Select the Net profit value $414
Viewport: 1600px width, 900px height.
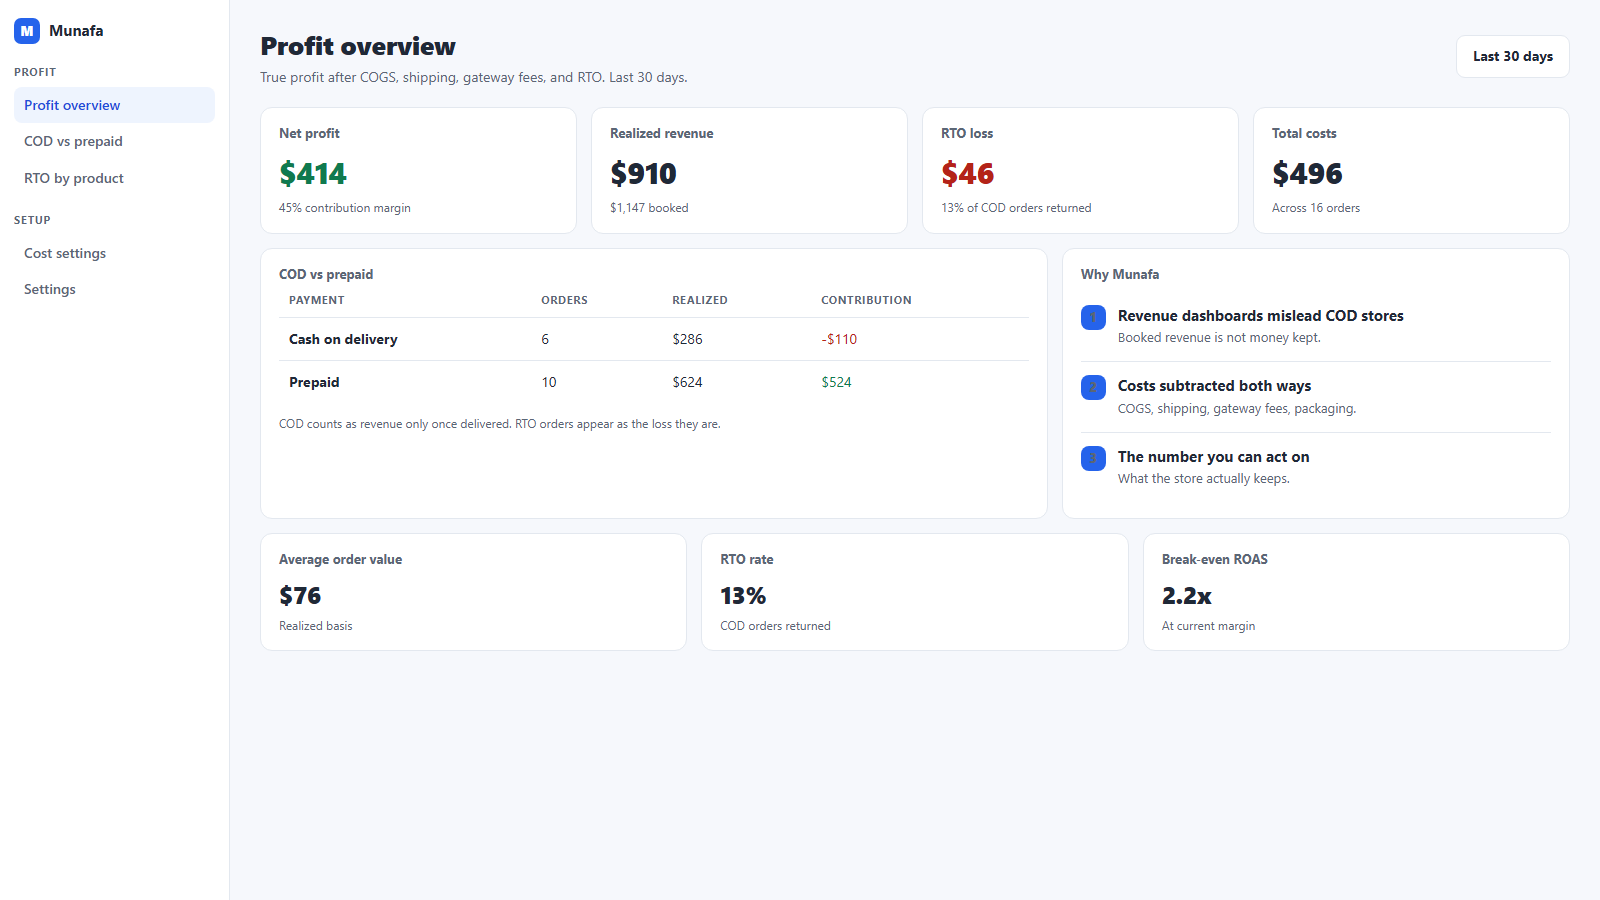click(x=313, y=174)
